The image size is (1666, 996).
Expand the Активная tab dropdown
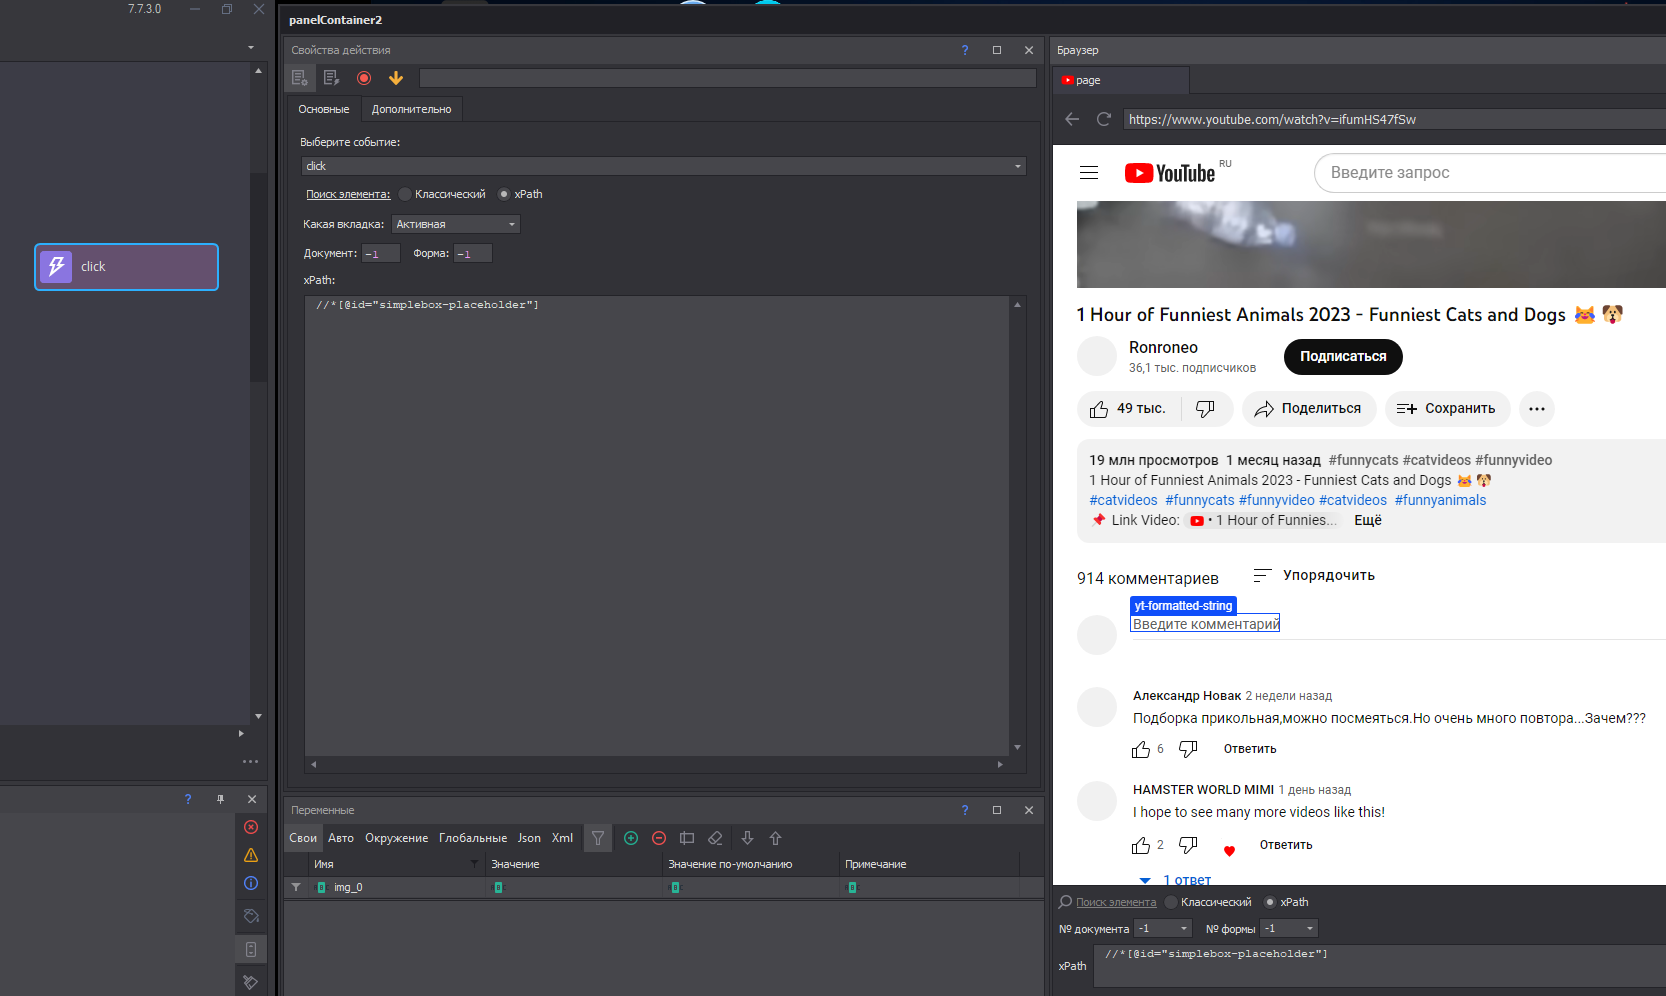455,224
